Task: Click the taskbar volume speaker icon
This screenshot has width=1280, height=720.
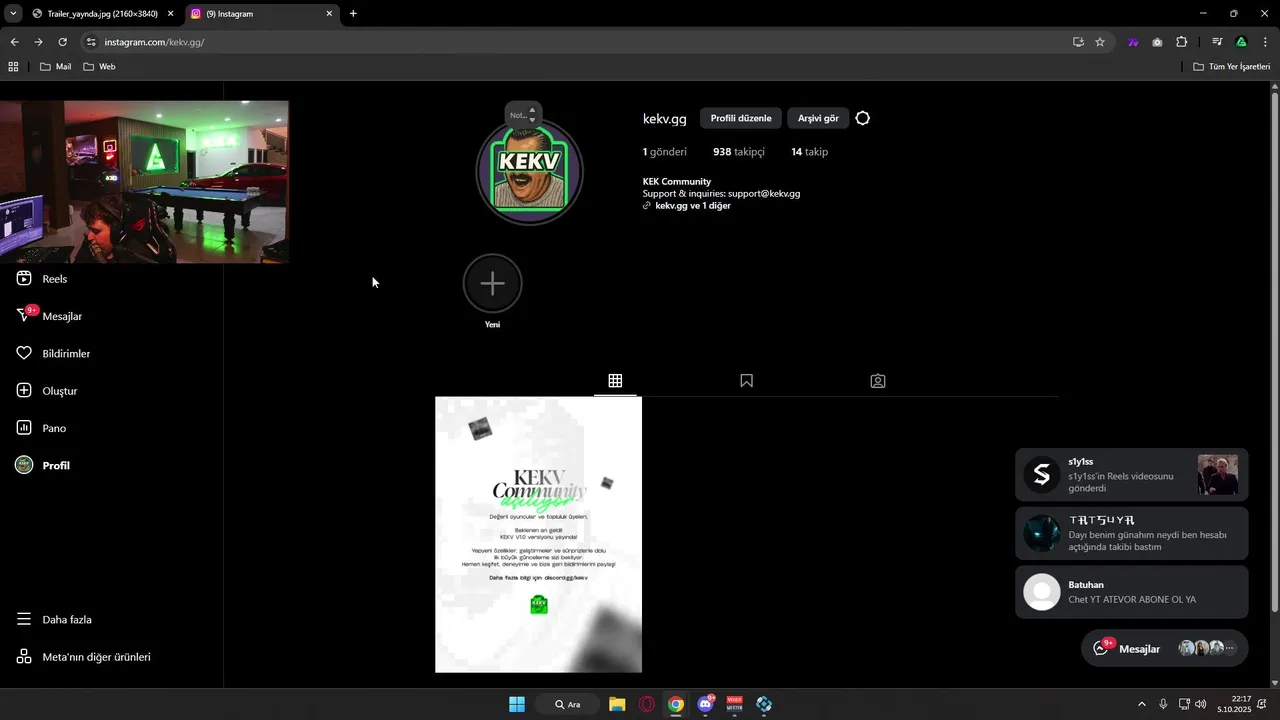Action: click(1201, 704)
